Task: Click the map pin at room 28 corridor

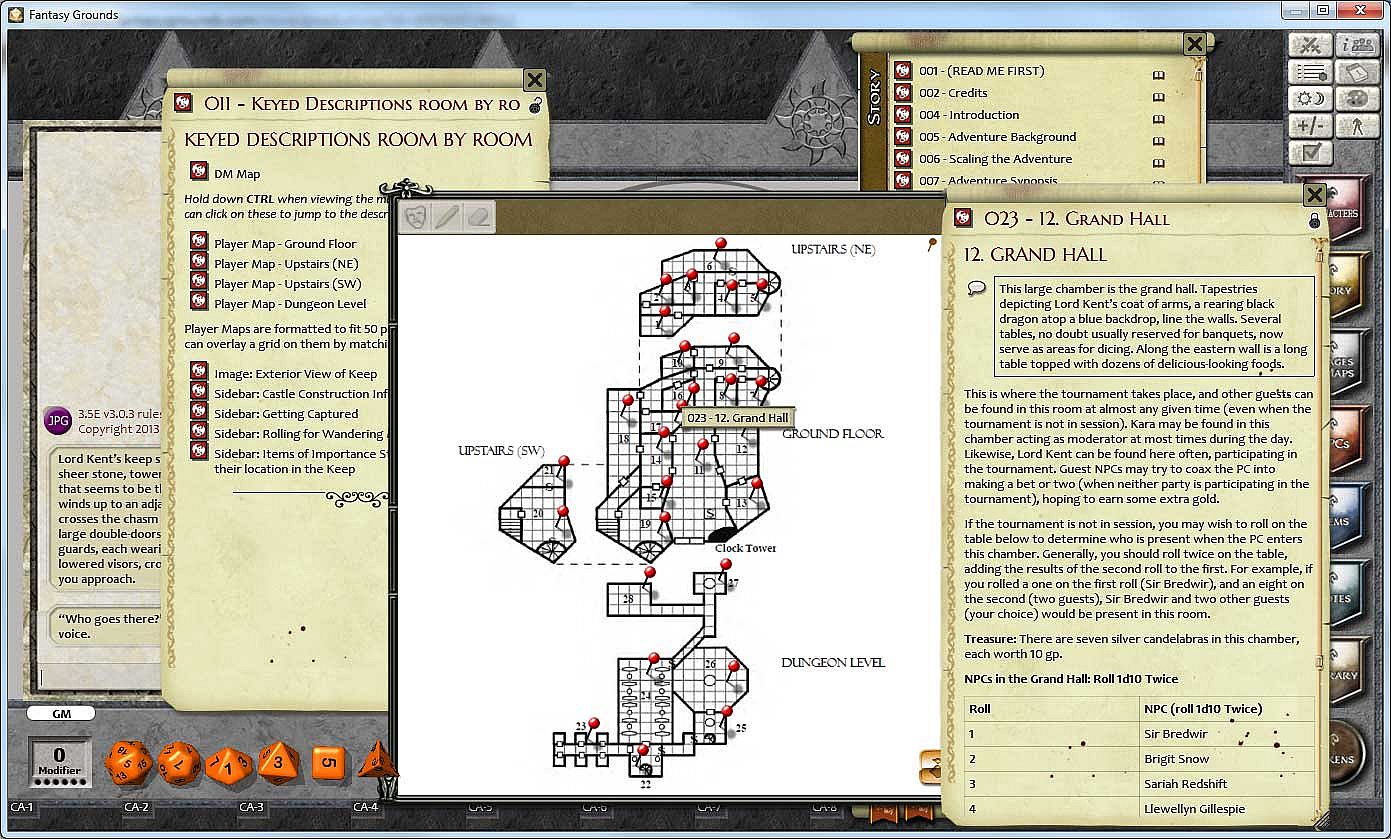Action: (650, 574)
